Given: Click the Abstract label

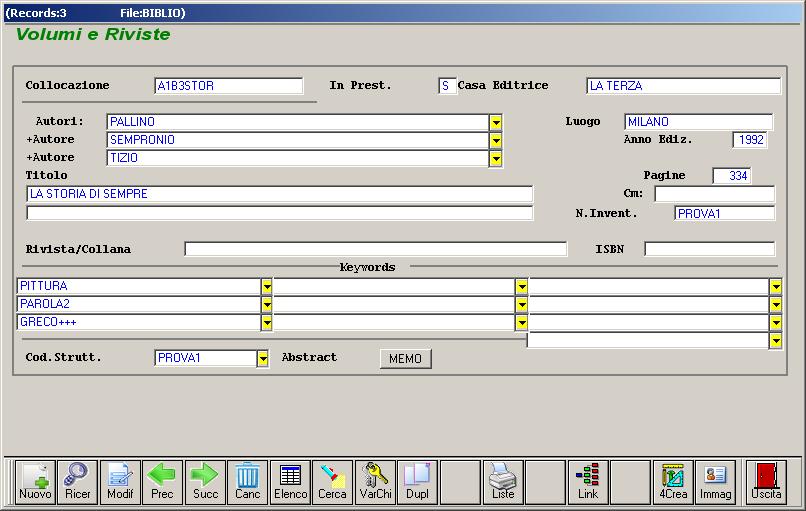Looking at the screenshot, I should [309, 357].
